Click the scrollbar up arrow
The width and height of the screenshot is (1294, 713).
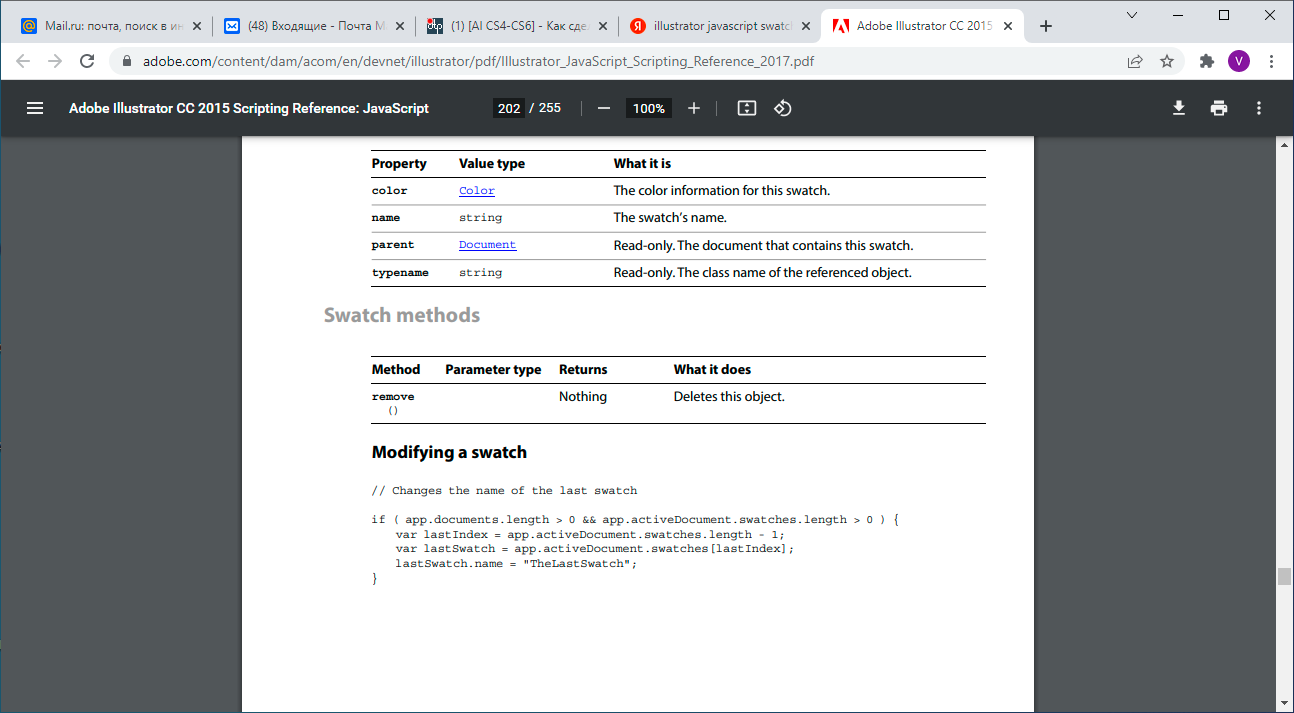click(1285, 145)
